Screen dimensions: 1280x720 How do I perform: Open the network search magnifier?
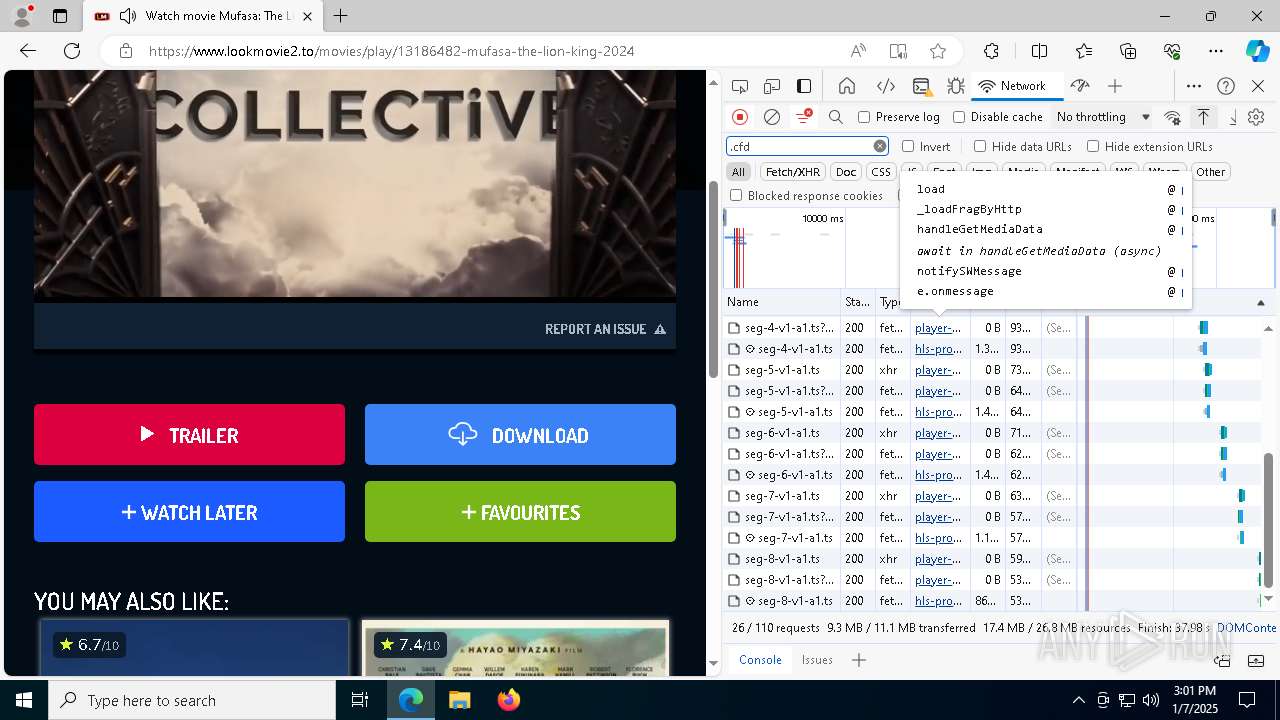(x=836, y=117)
